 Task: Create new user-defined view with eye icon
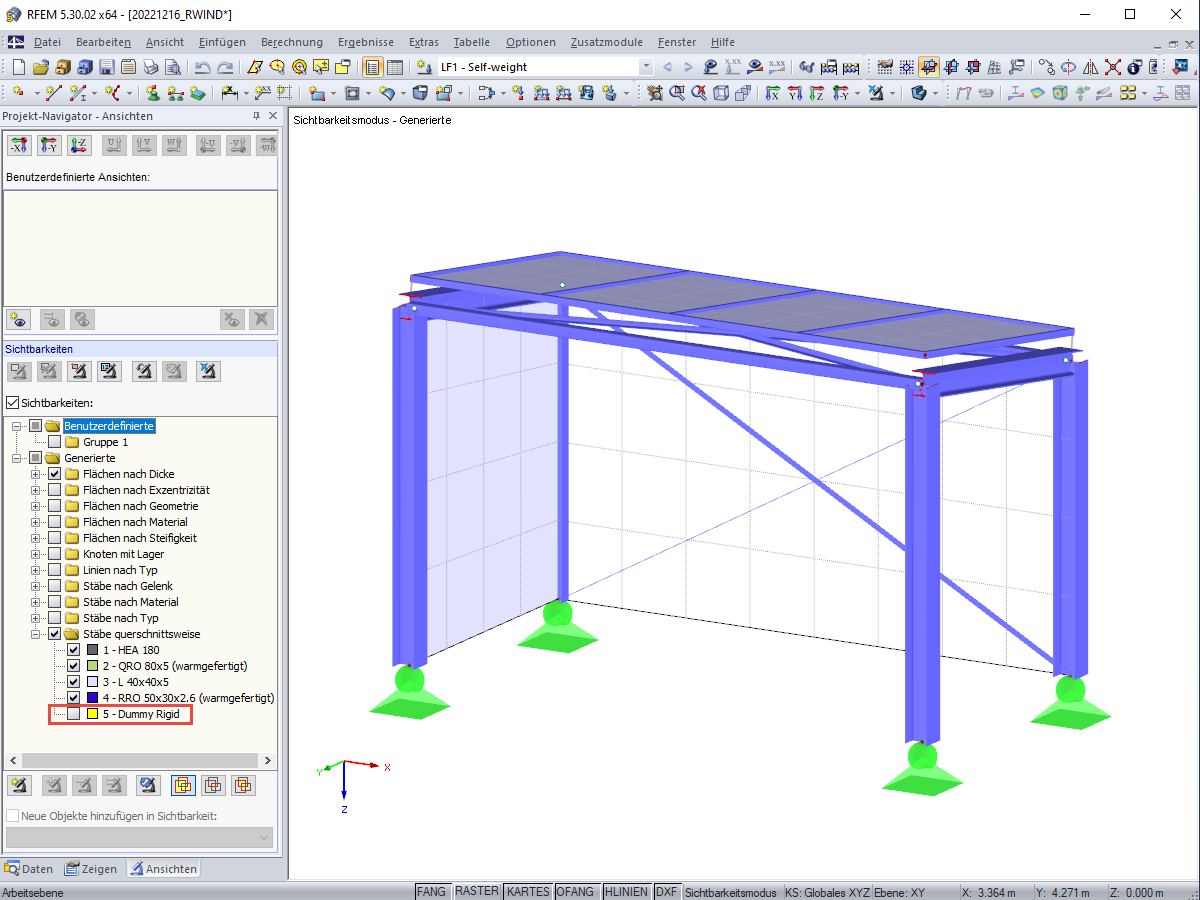click(x=20, y=319)
